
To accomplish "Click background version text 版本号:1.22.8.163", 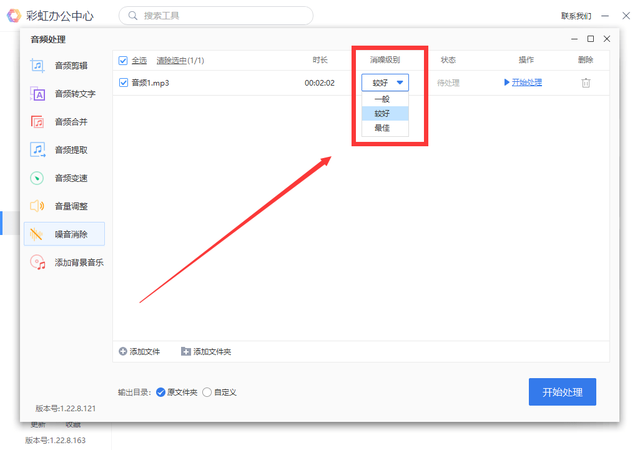I will tap(55, 440).
